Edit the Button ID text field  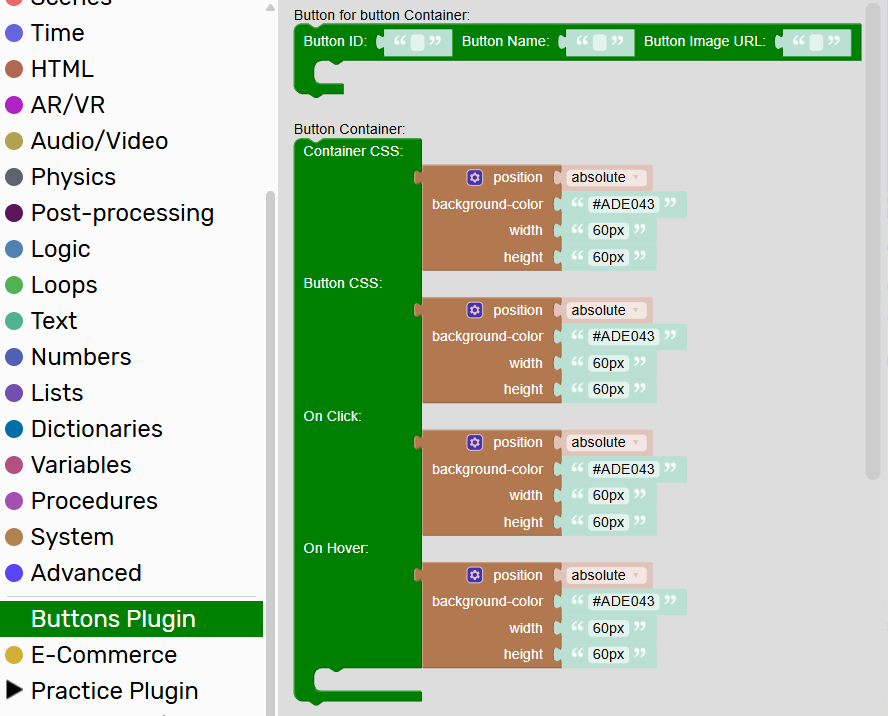417,42
